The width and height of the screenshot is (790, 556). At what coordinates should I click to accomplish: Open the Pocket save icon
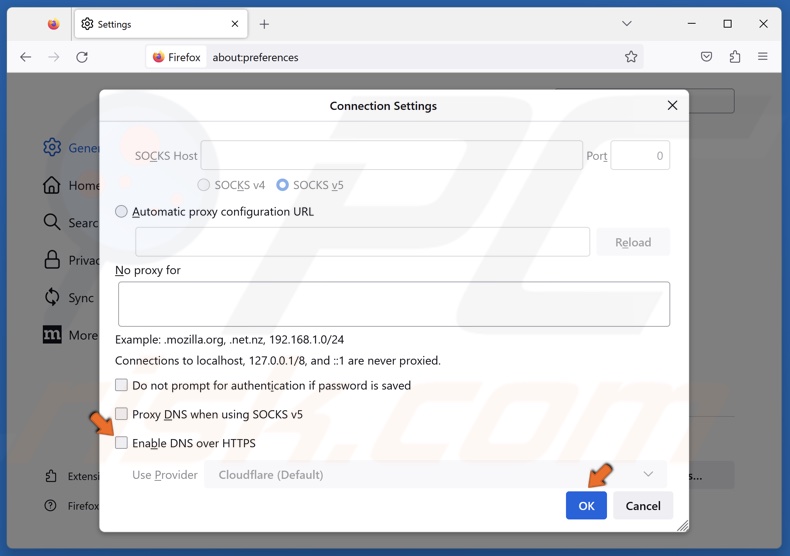click(x=706, y=57)
